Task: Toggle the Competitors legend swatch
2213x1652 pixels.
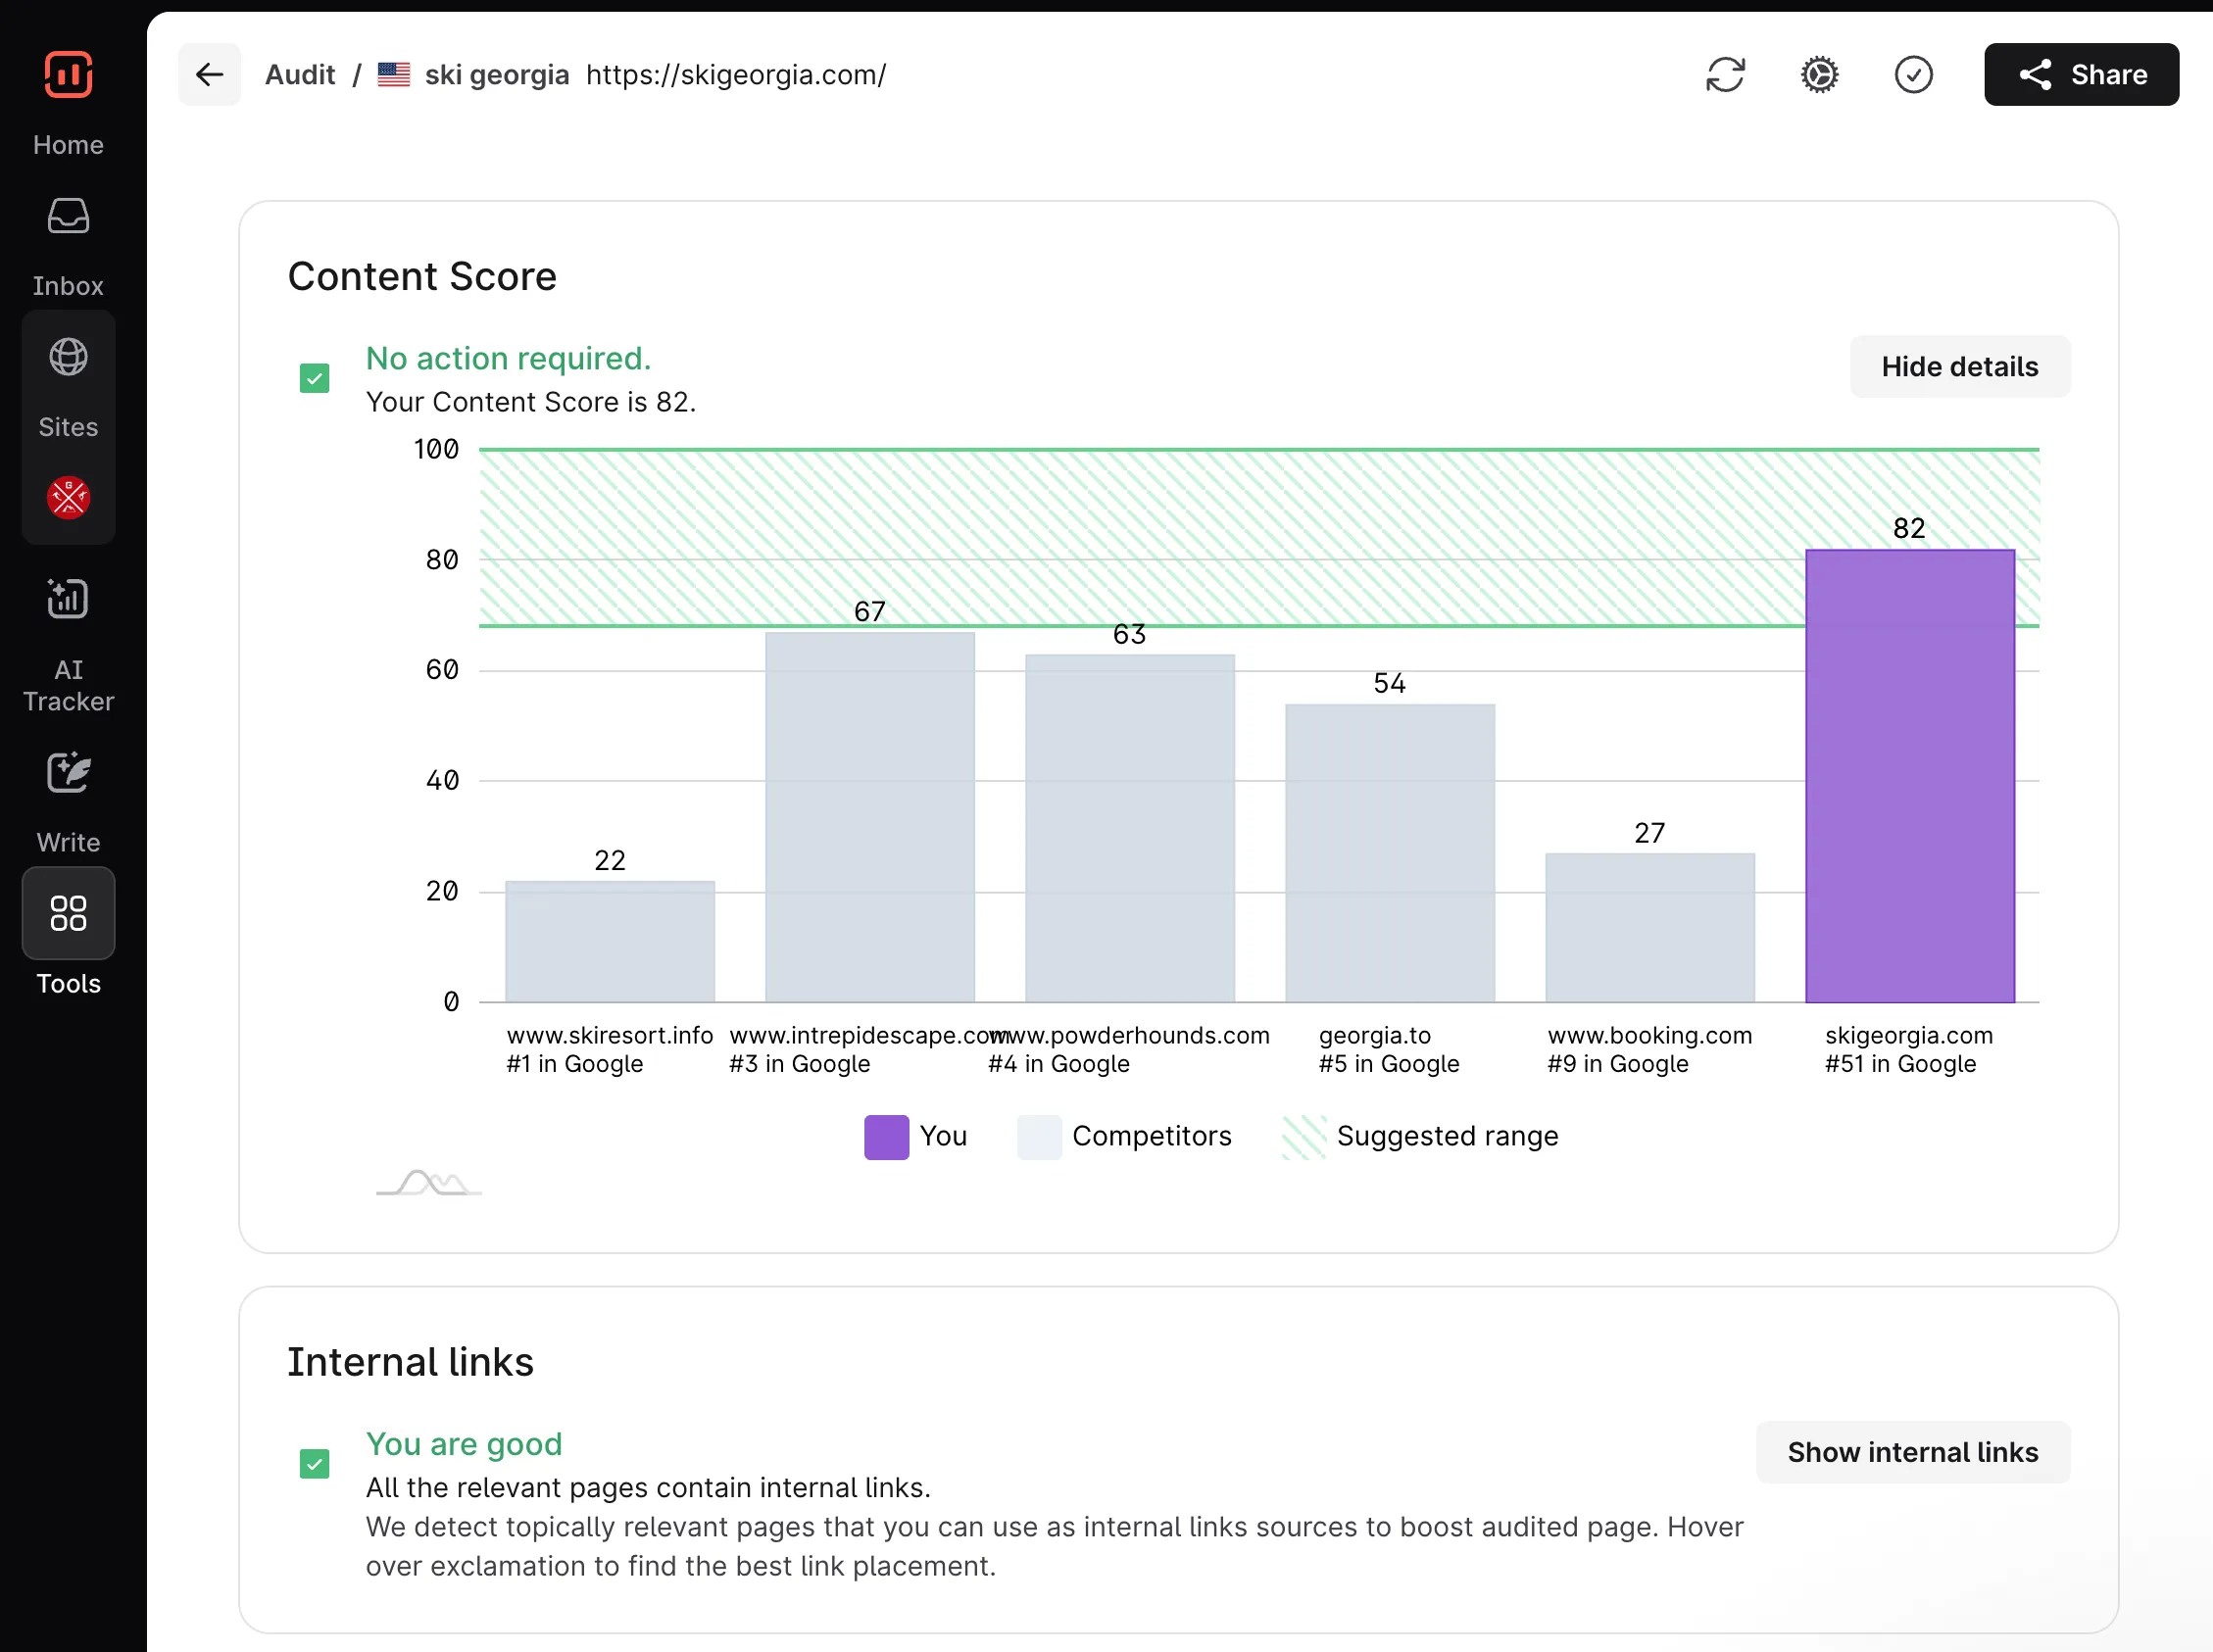Action: [x=1039, y=1137]
